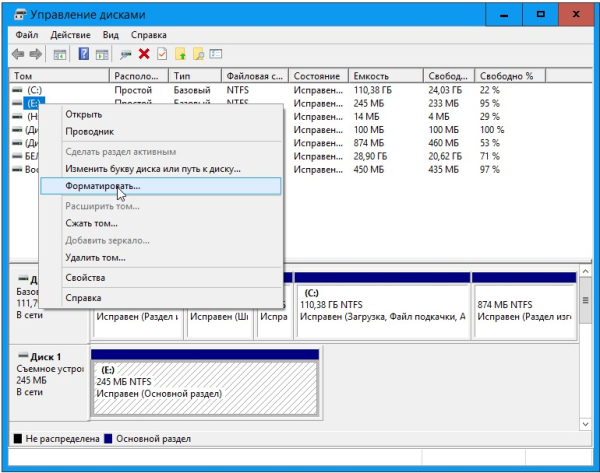Sort by the Свободно % column header
The image size is (600, 473).
pyautogui.click(x=510, y=76)
